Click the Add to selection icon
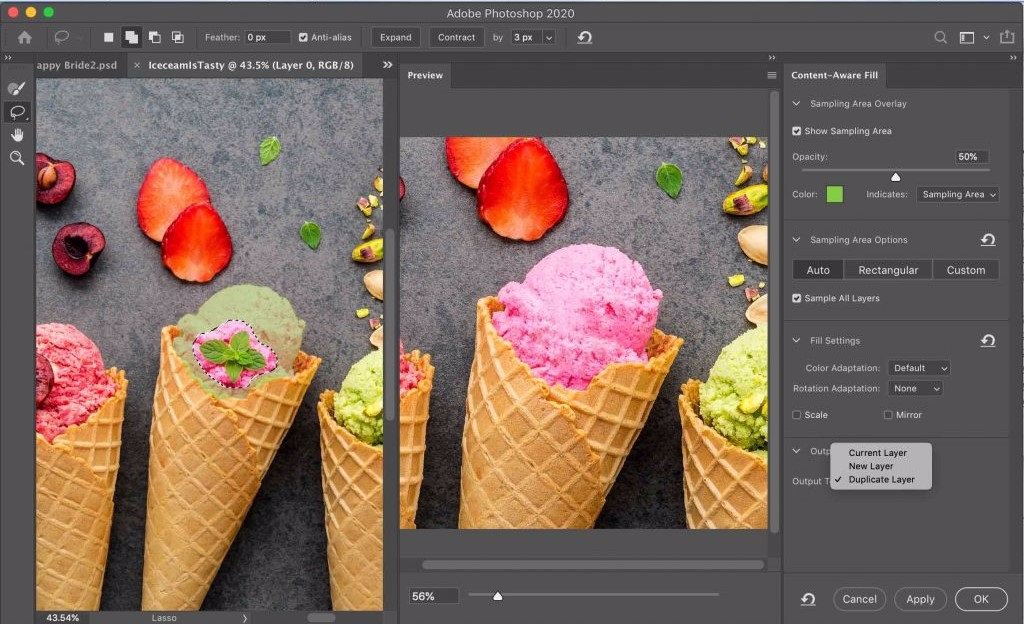The height and width of the screenshot is (624, 1024). (131, 36)
